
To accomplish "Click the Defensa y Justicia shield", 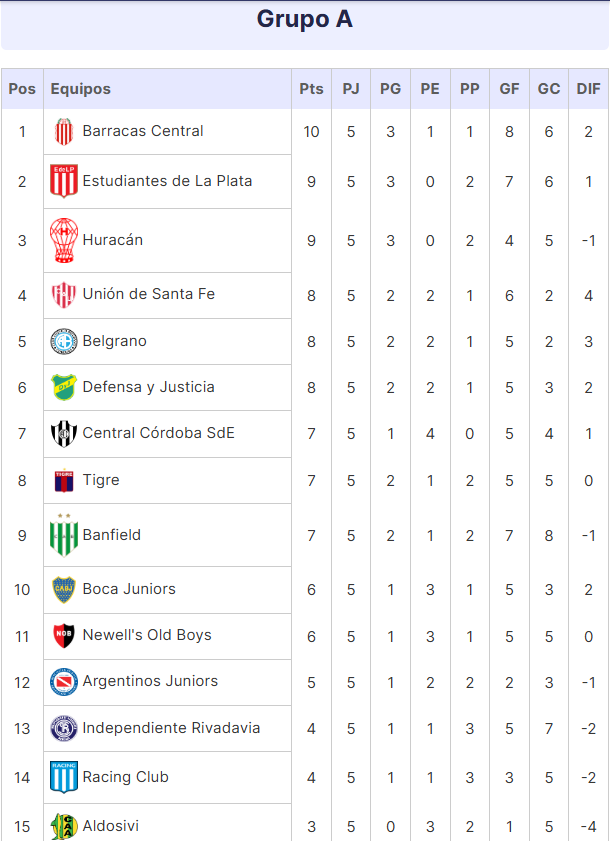I will (x=64, y=387).
